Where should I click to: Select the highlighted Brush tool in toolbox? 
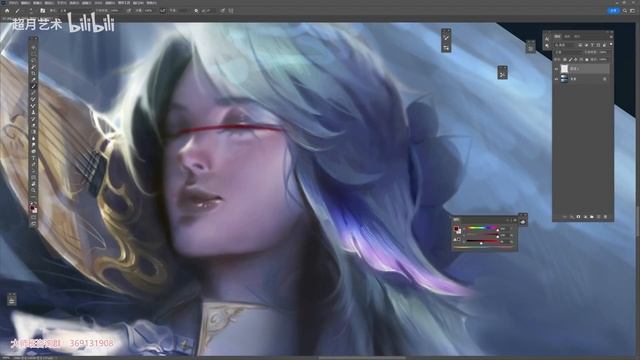click(x=33, y=86)
